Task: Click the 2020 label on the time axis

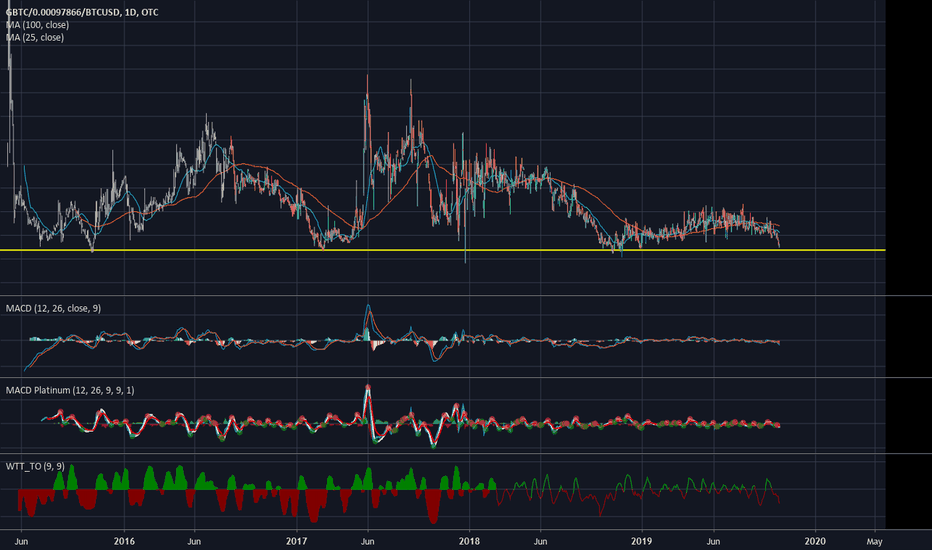Action: pyautogui.click(x=814, y=541)
